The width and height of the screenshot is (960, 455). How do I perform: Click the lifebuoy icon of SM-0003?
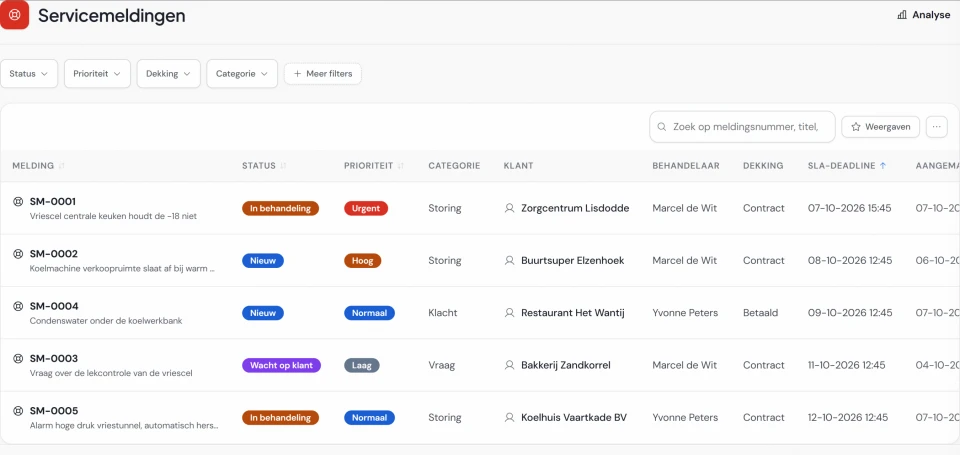click(x=18, y=358)
